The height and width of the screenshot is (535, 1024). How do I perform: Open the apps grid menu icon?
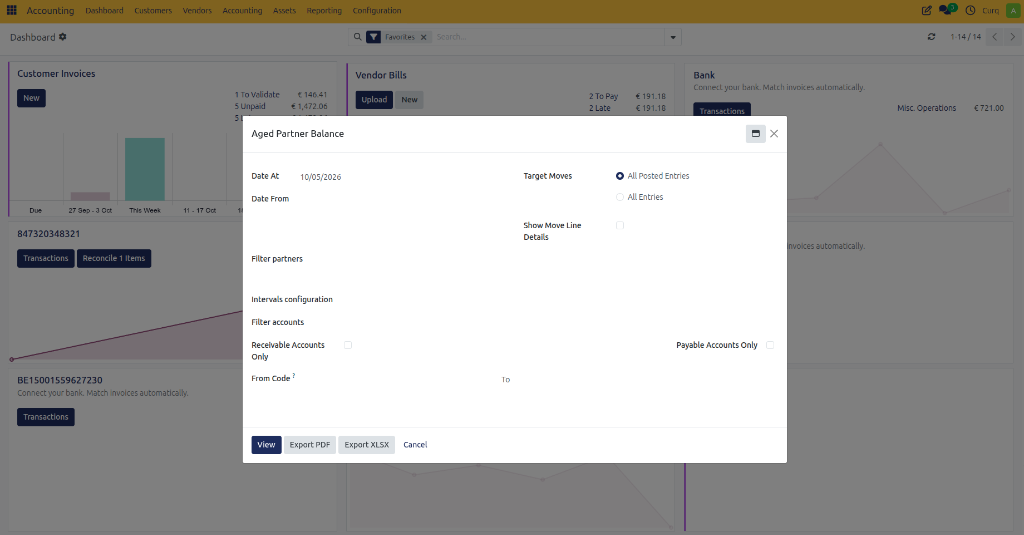[x=12, y=10]
